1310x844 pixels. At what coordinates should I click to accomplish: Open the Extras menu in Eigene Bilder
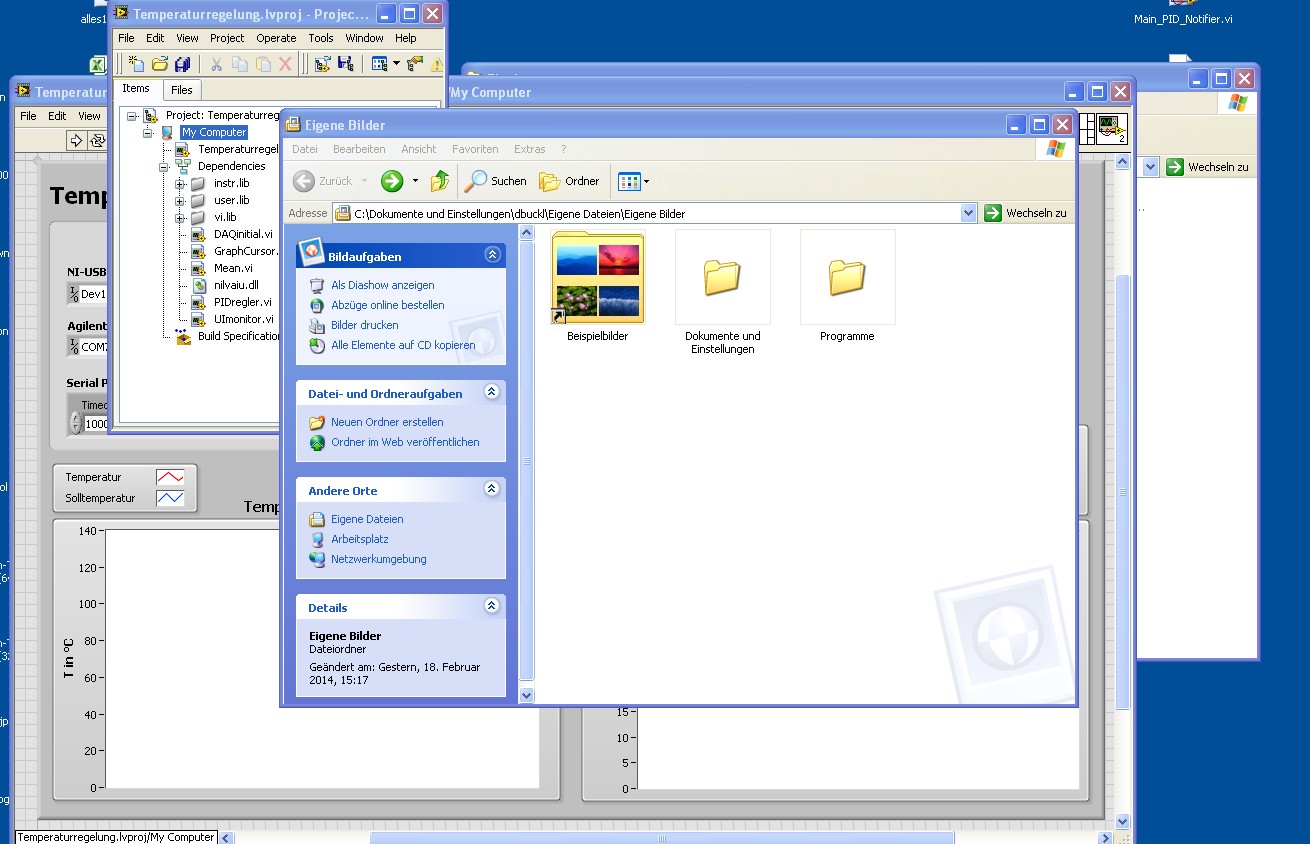(530, 149)
